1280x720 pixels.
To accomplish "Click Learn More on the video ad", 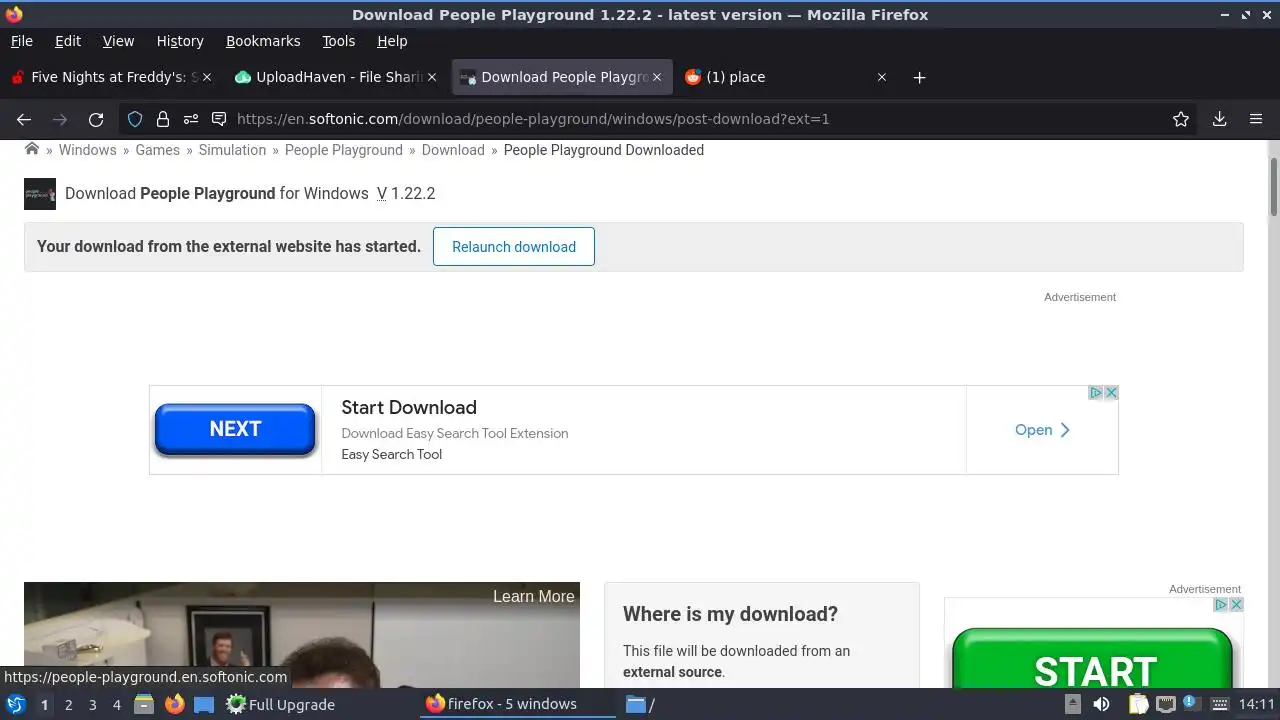I will [534, 597].
